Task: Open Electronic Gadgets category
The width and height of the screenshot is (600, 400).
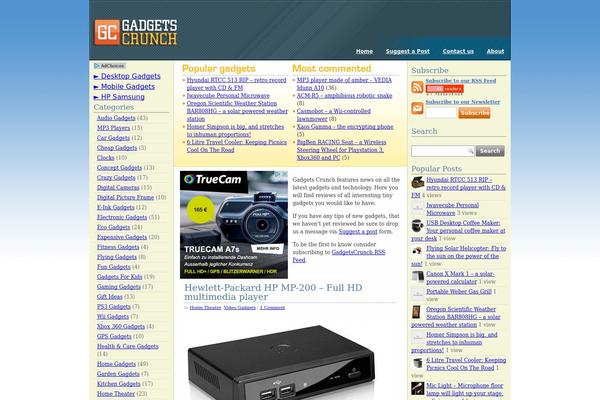Action: coord(122,217)
